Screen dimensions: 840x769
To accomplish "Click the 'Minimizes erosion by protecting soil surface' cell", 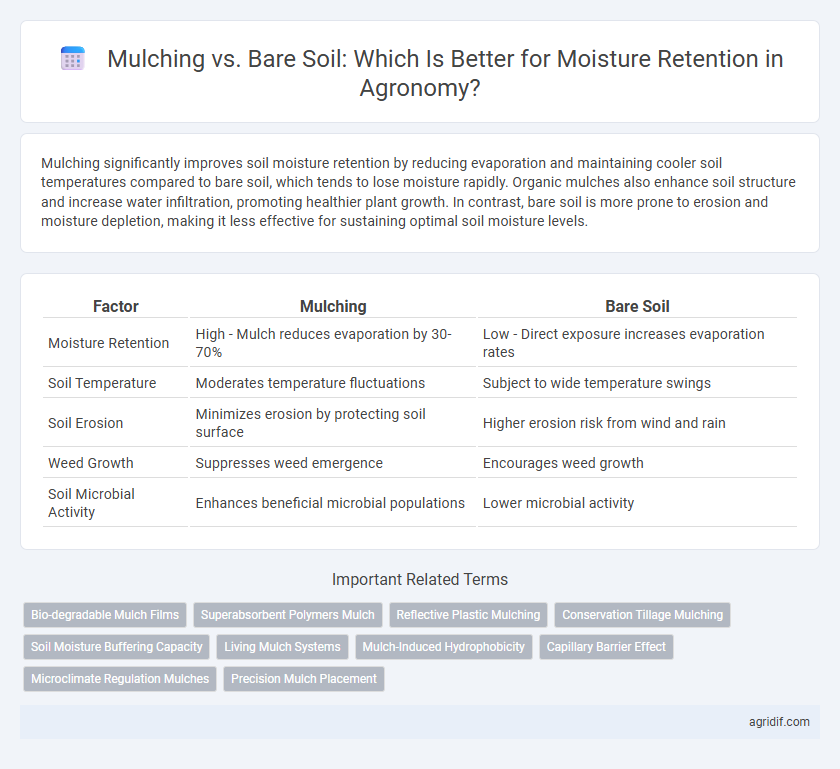I will pos(333,423).
